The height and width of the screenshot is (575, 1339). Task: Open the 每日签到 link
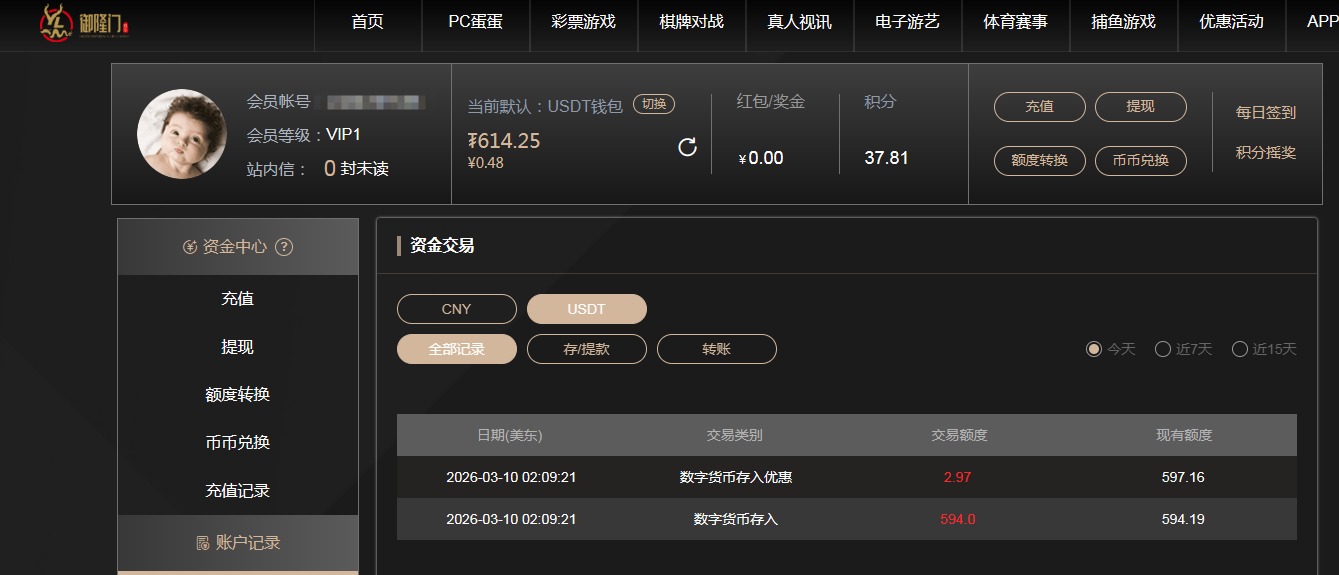1266,113
